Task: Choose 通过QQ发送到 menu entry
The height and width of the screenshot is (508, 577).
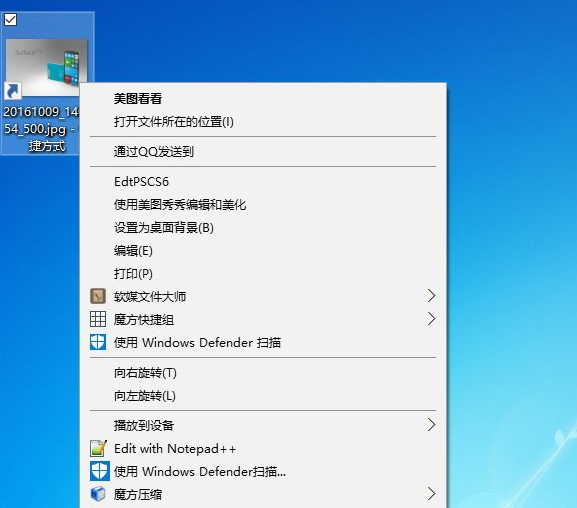Action: pos(153,151)
